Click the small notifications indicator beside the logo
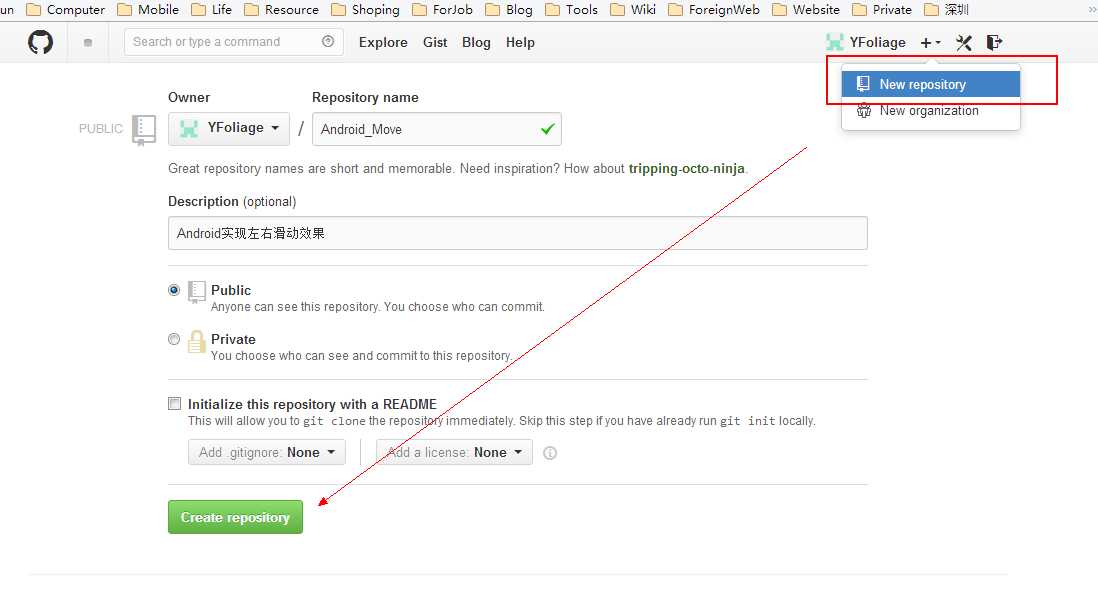This screenshot has height=591, width=1098. coord(88,43)
